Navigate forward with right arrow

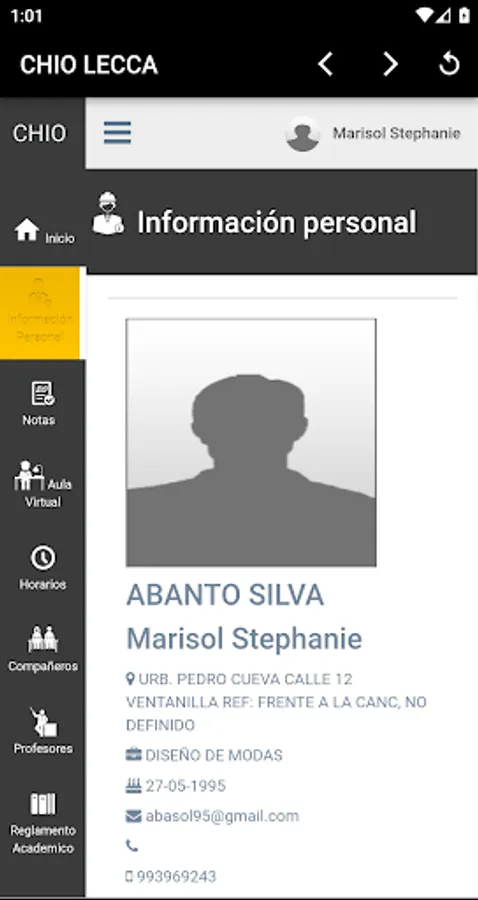[390, 64]
